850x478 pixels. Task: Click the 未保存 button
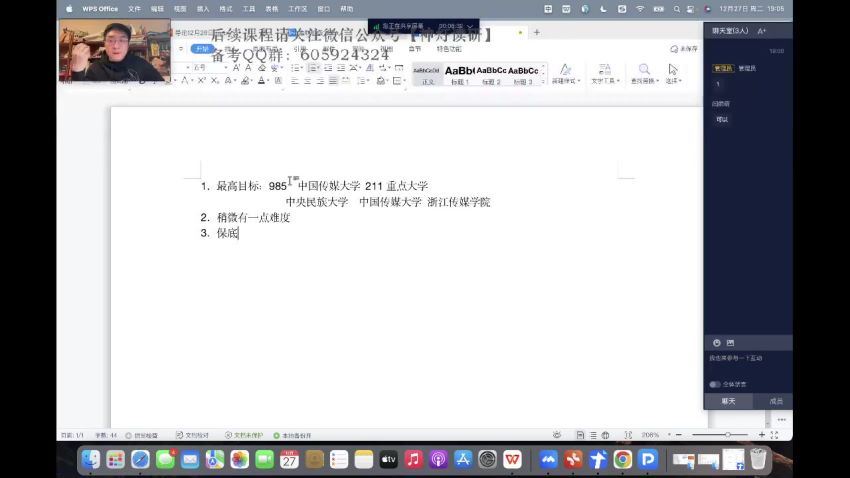point(684,49)
